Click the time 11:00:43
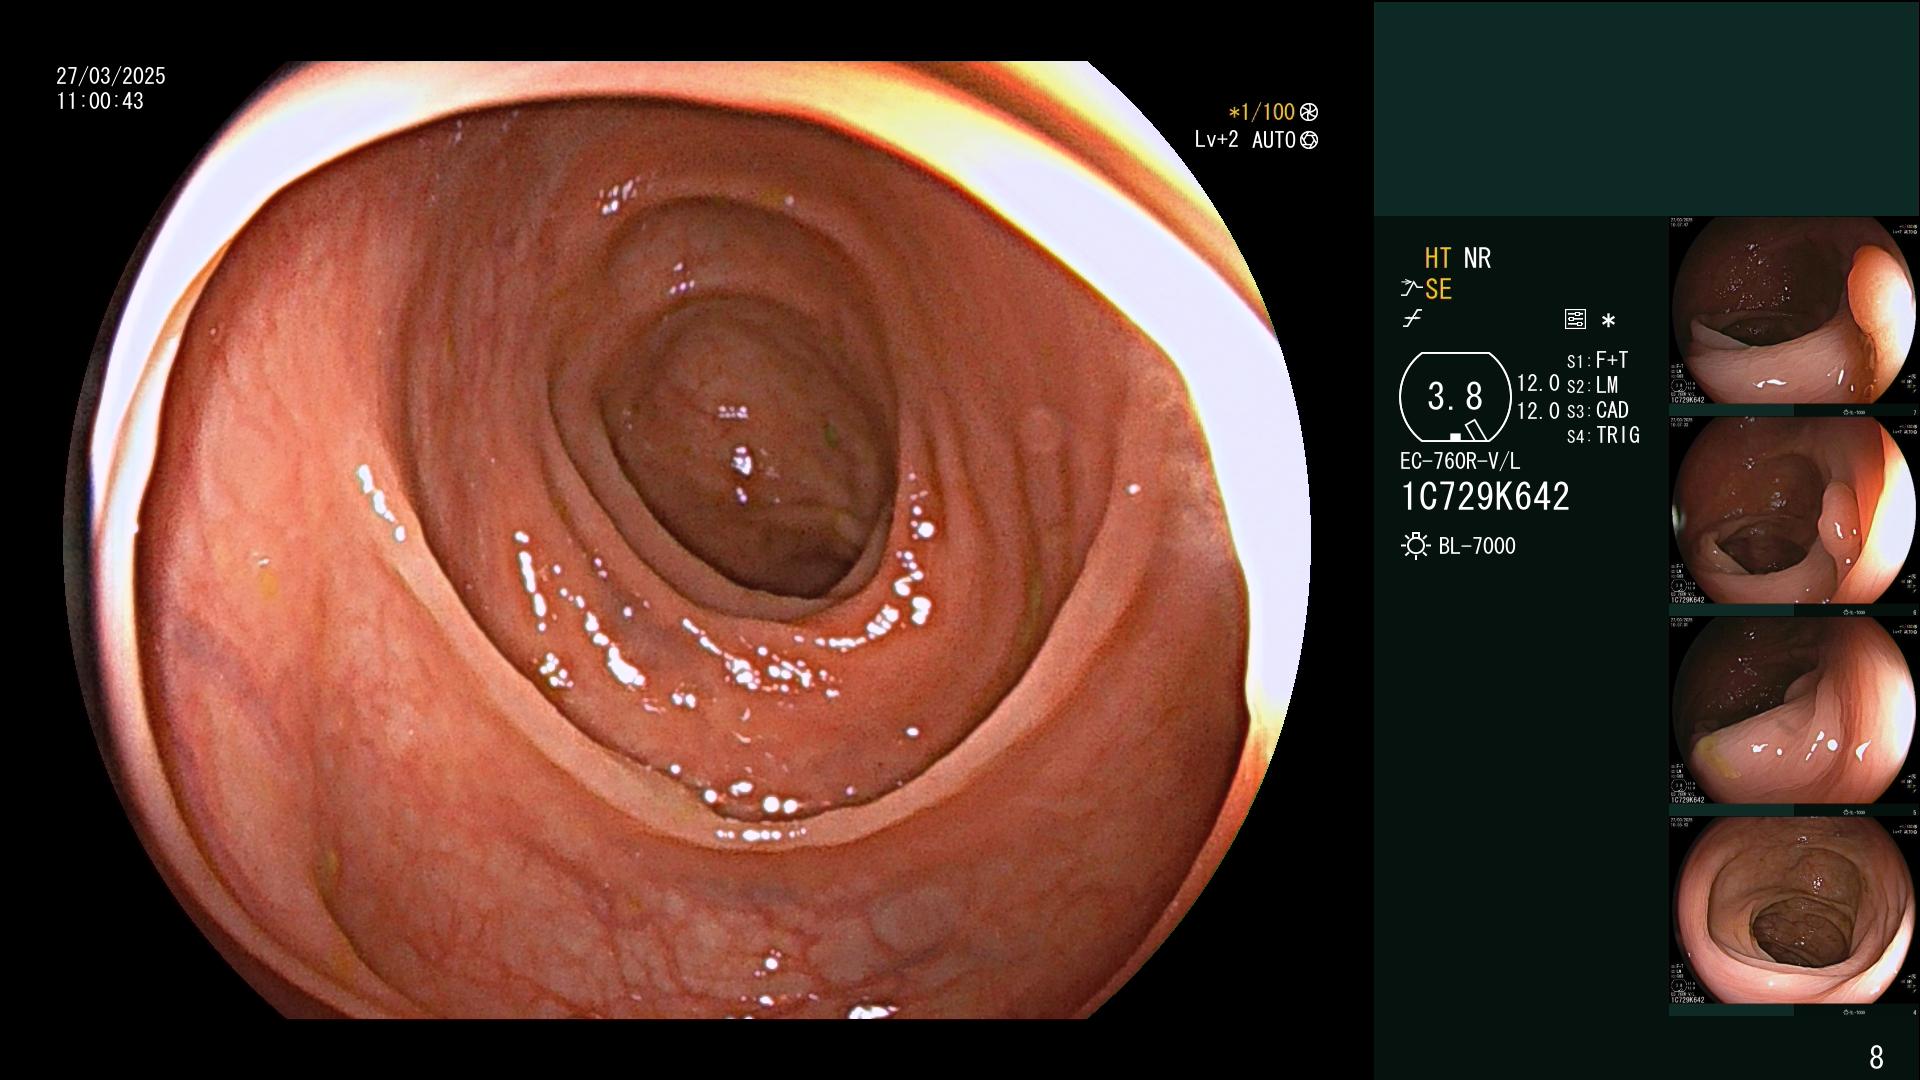1920x1080 pixels. [x=100, y=101]
